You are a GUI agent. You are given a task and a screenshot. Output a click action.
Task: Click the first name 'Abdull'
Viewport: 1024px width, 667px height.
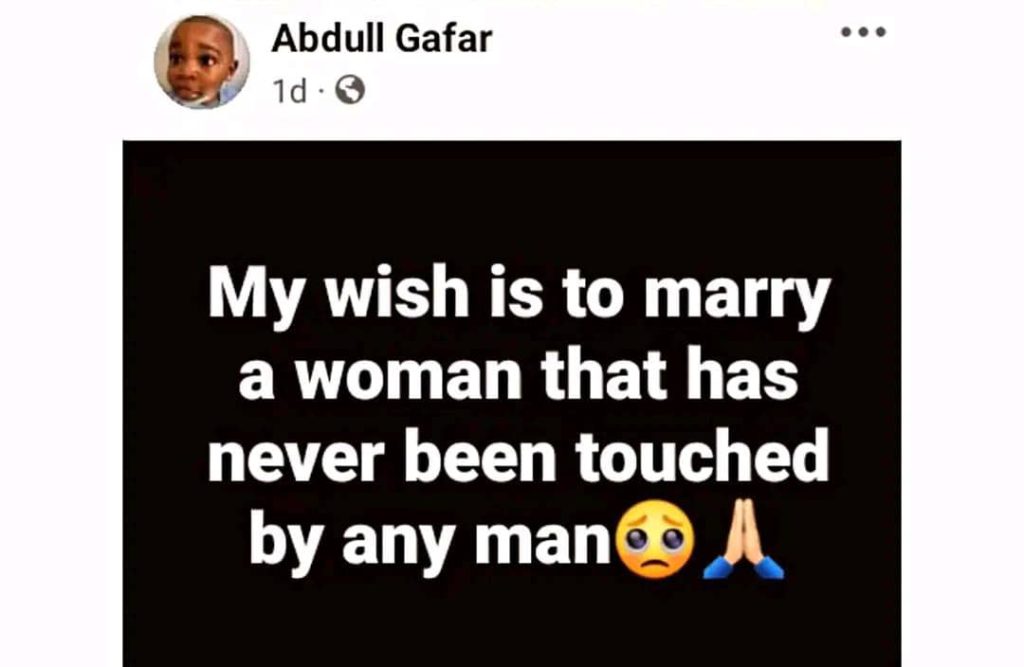[328, 39]
